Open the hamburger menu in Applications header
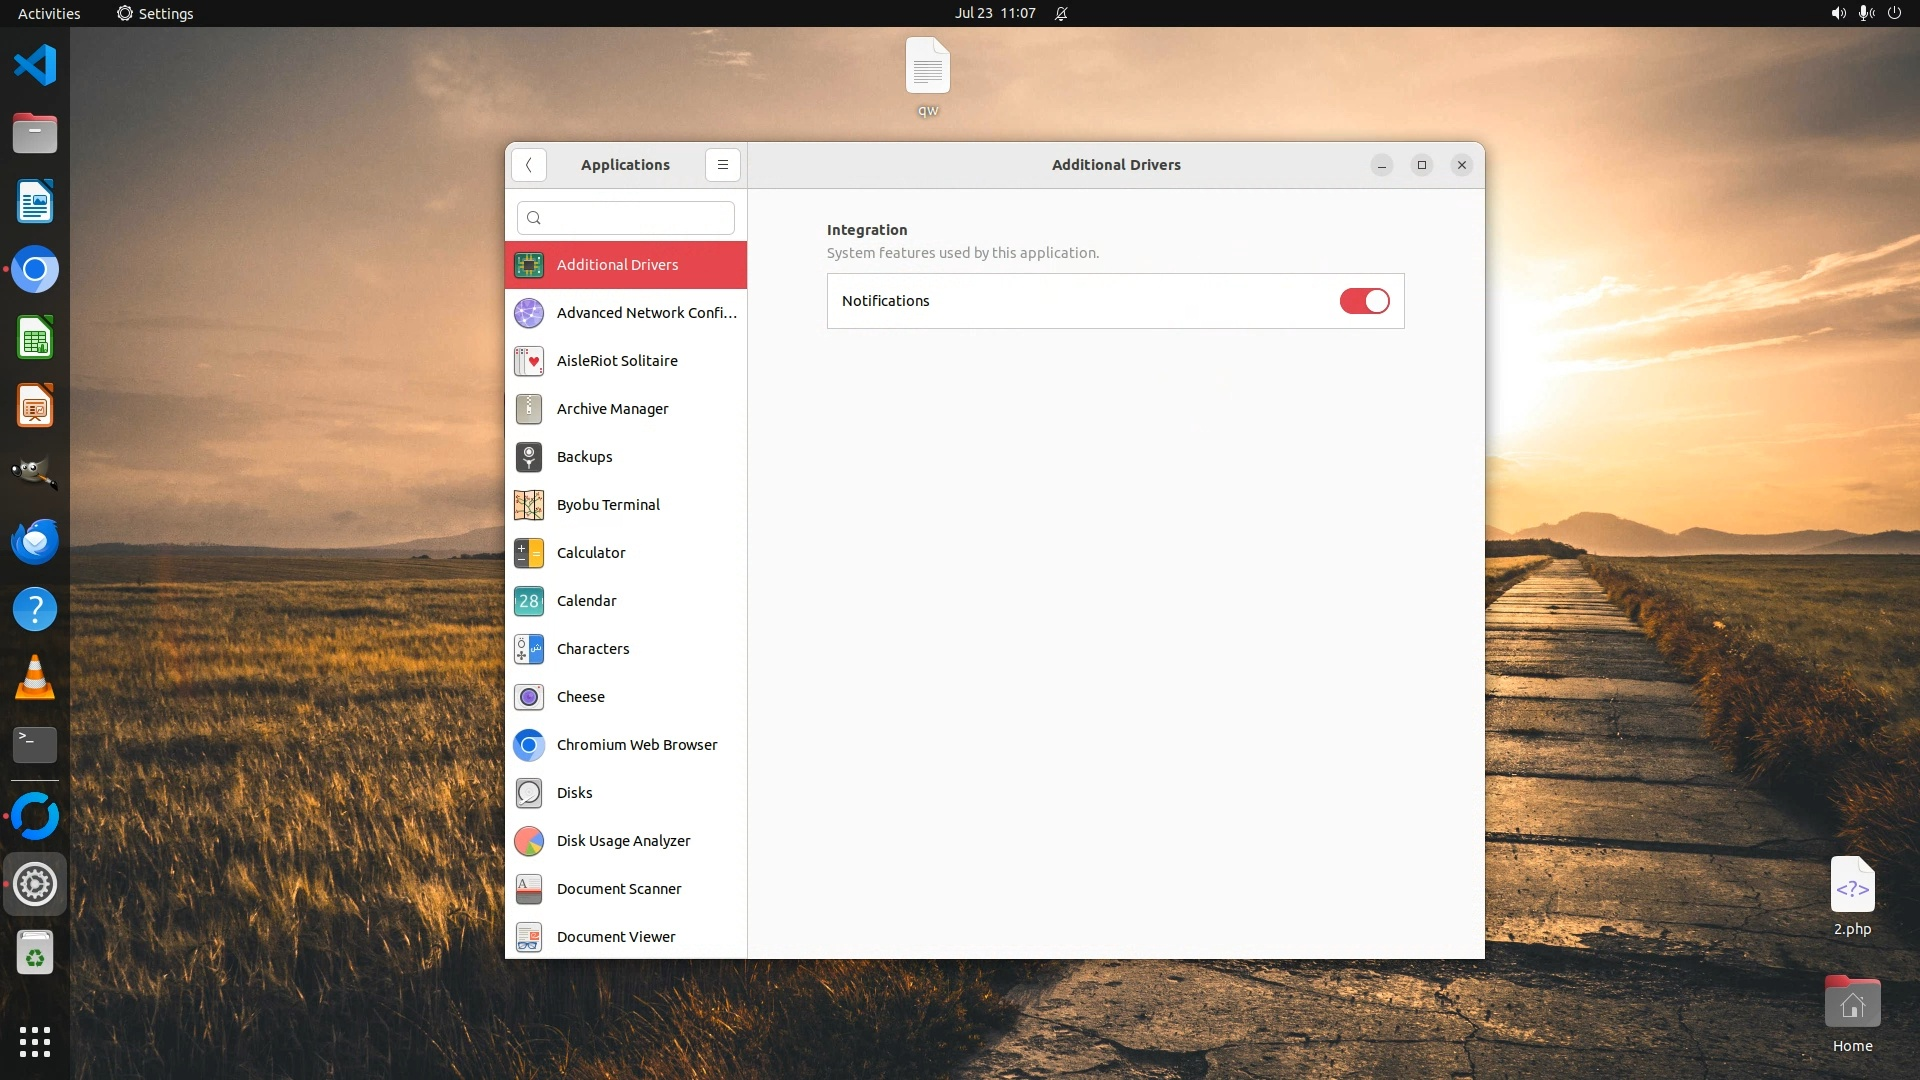The height and width of the screenshot is (1080, 1920). coord(722,165)
